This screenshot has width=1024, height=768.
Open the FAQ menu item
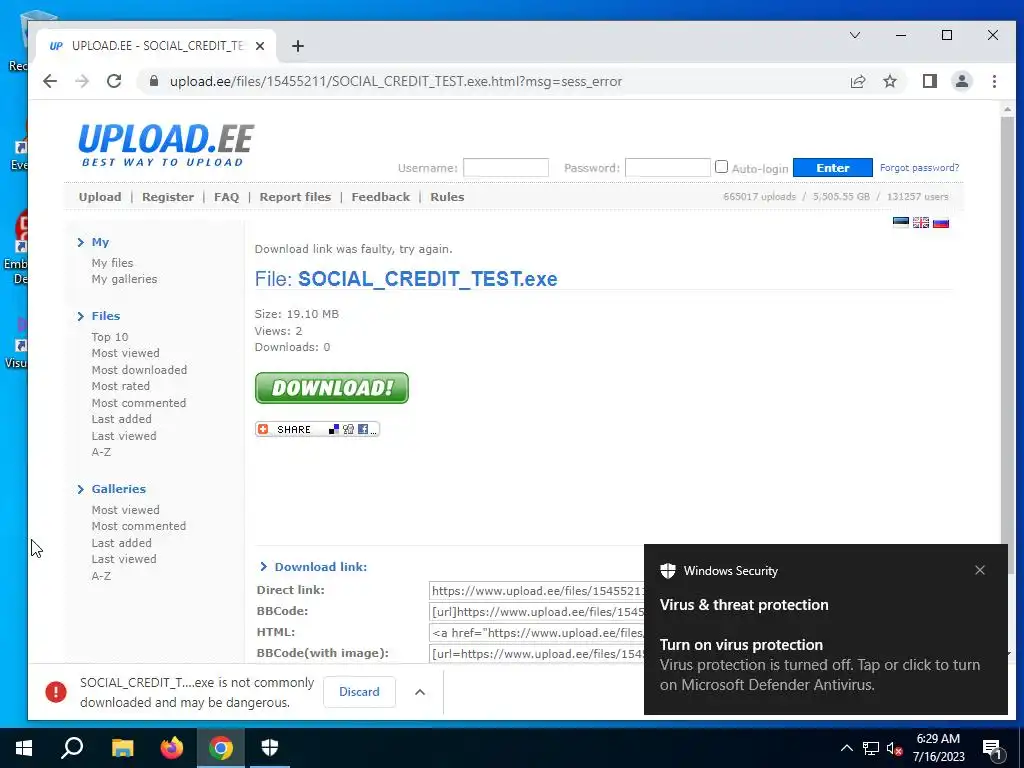pyautogui.click(x=227, y=197)
